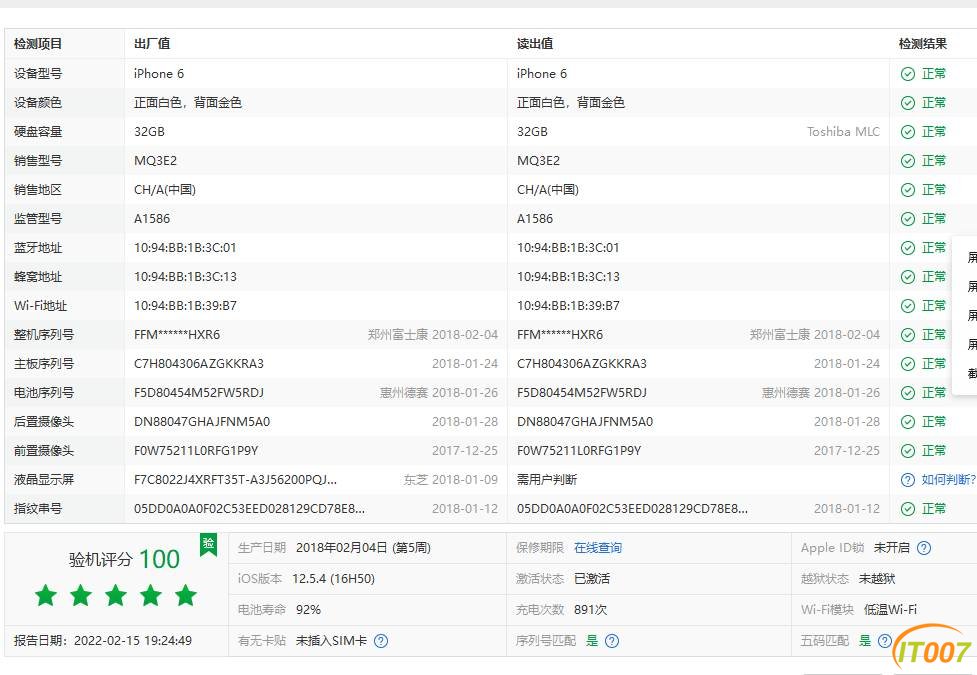Select the 蓝牙地址 row label

38,248
